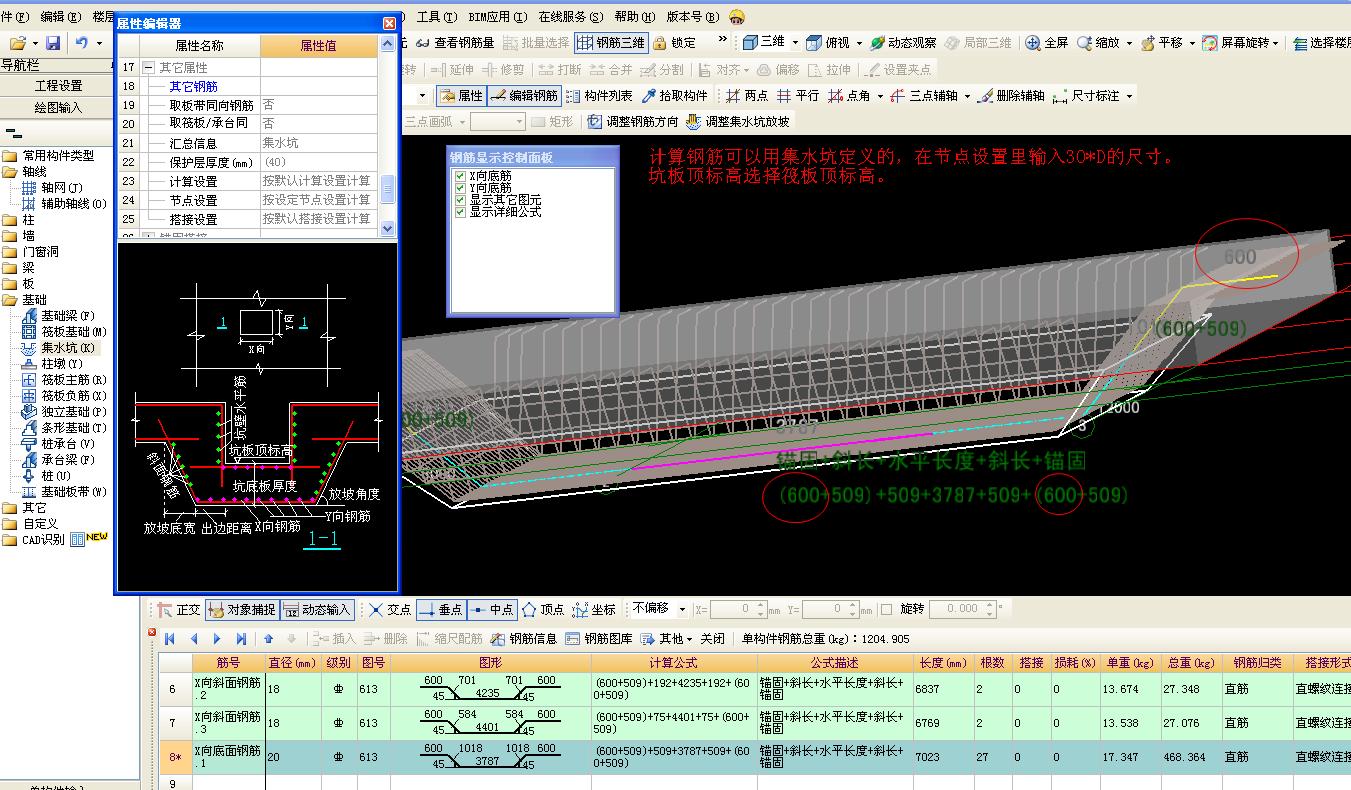Image resolution: width=1351 pixels, height=790 pixels.
Task: Toggle the 钢筋三维 rebar 3D view
Action: [x=611, y=43]
